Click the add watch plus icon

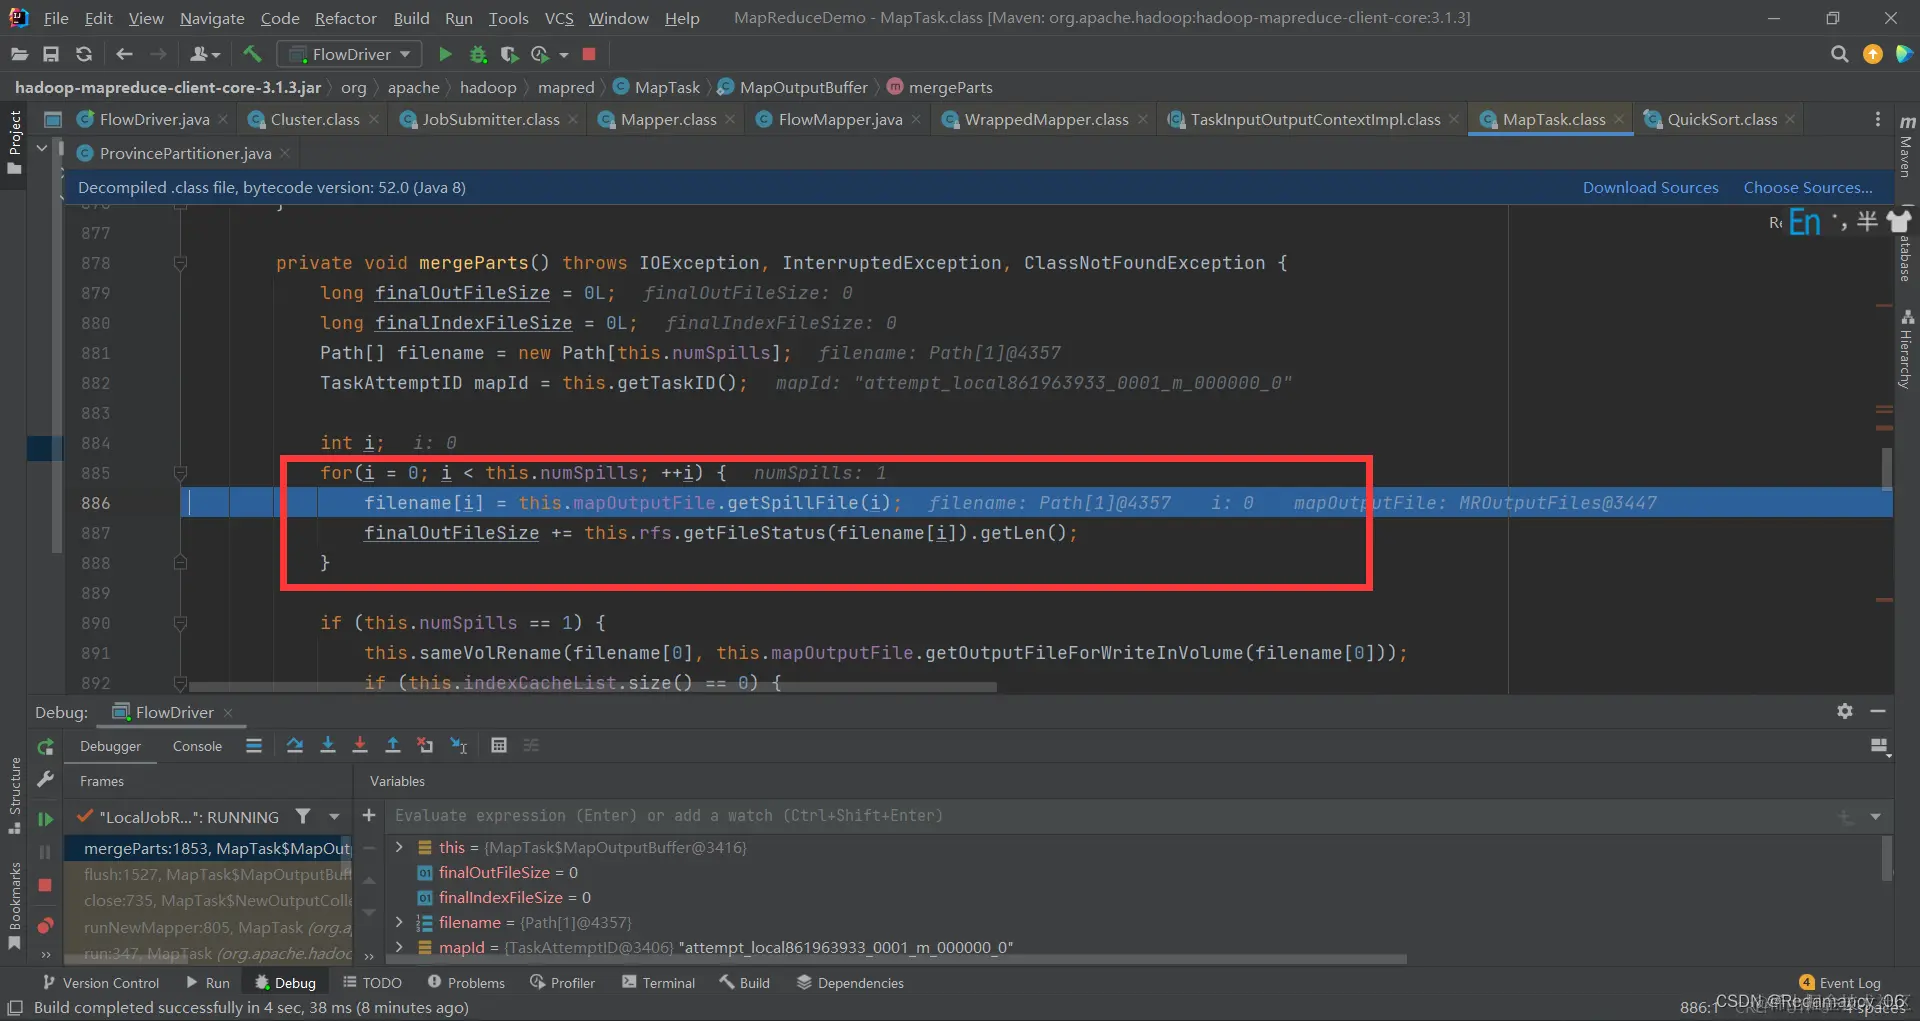(x=369, y=815)
